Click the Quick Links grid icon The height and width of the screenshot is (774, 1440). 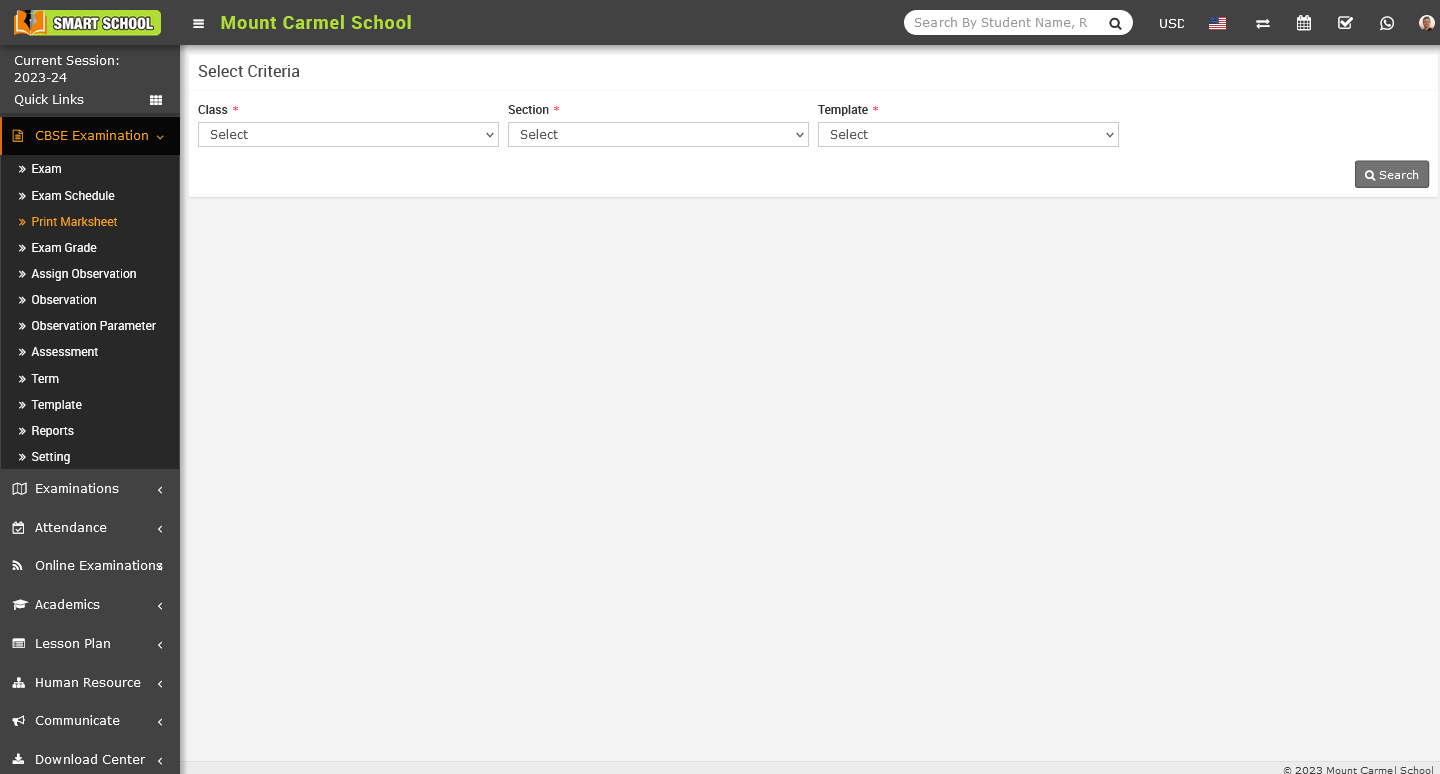pos(156,100)
